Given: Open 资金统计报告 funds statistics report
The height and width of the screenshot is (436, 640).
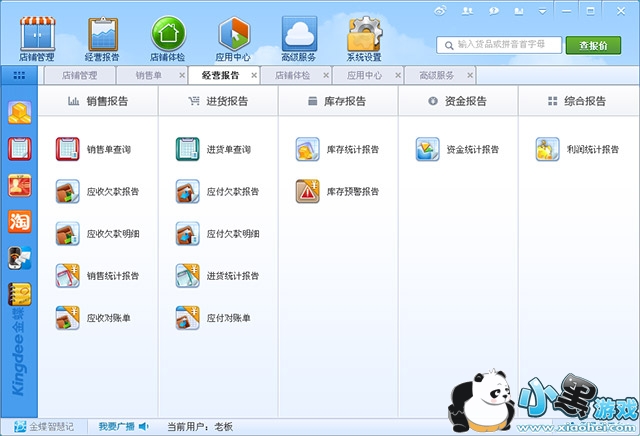Looking at the screenshot, I should 457,149.
